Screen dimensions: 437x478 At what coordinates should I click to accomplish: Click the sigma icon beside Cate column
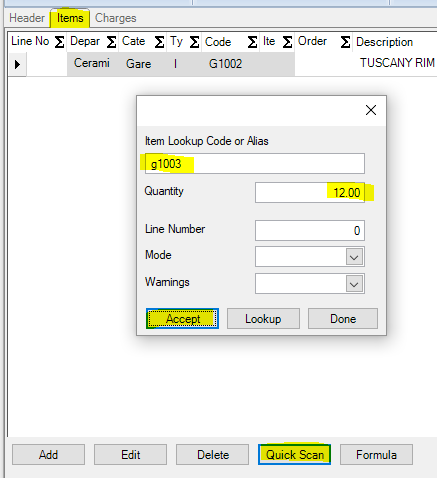159,42
